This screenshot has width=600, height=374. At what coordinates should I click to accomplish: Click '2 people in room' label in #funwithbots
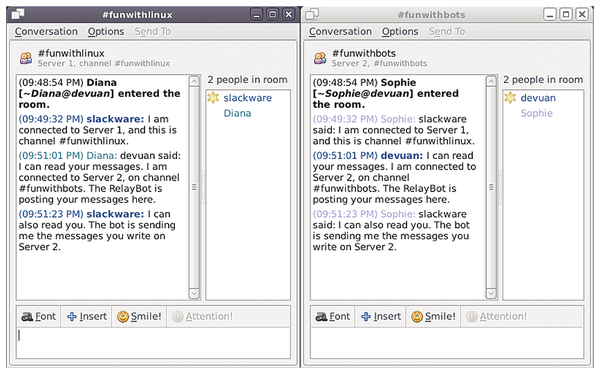click(x=543, y=80)
